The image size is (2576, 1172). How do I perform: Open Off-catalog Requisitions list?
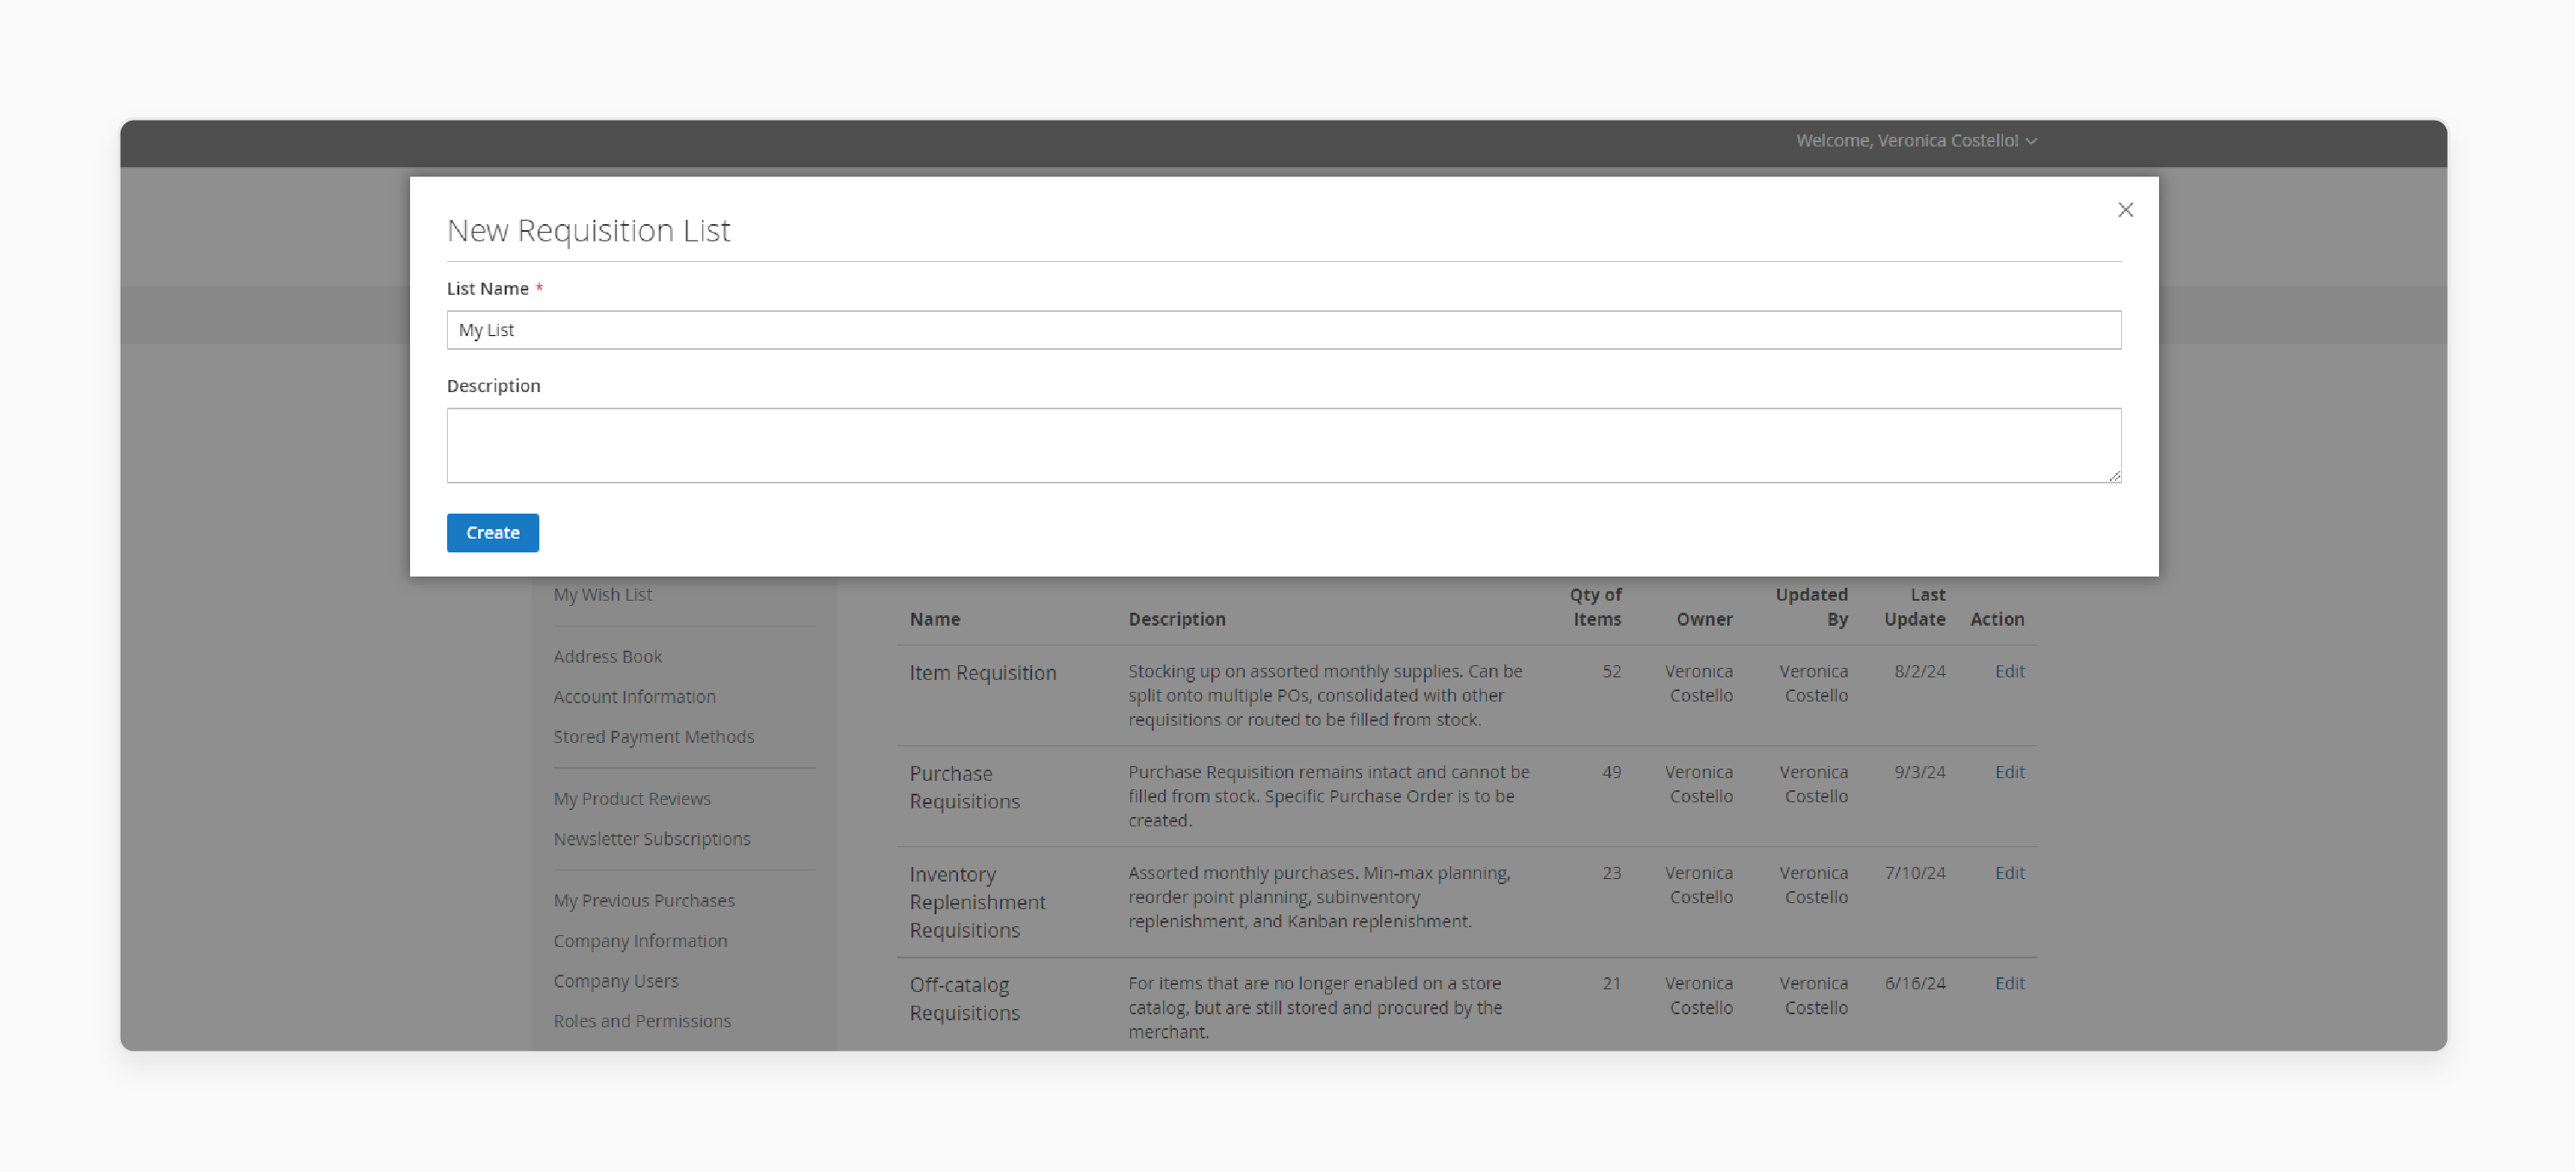[x=964, y=998]
